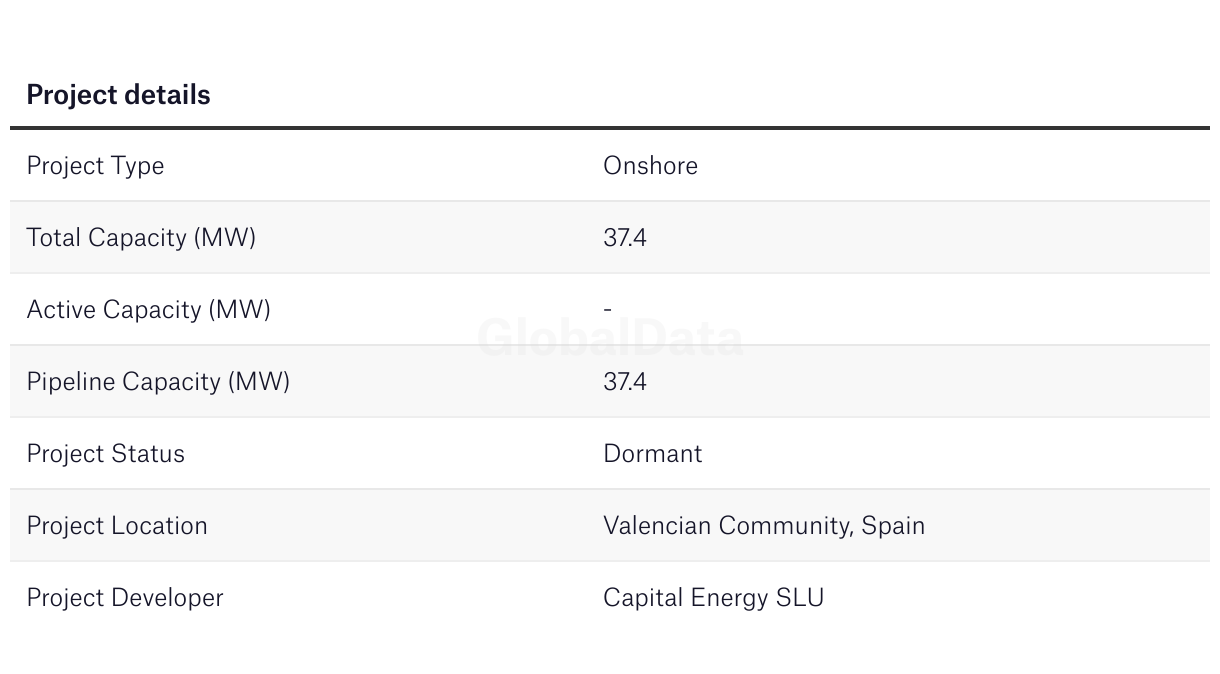Click the 37.4 value for Total Capacity

624,238
